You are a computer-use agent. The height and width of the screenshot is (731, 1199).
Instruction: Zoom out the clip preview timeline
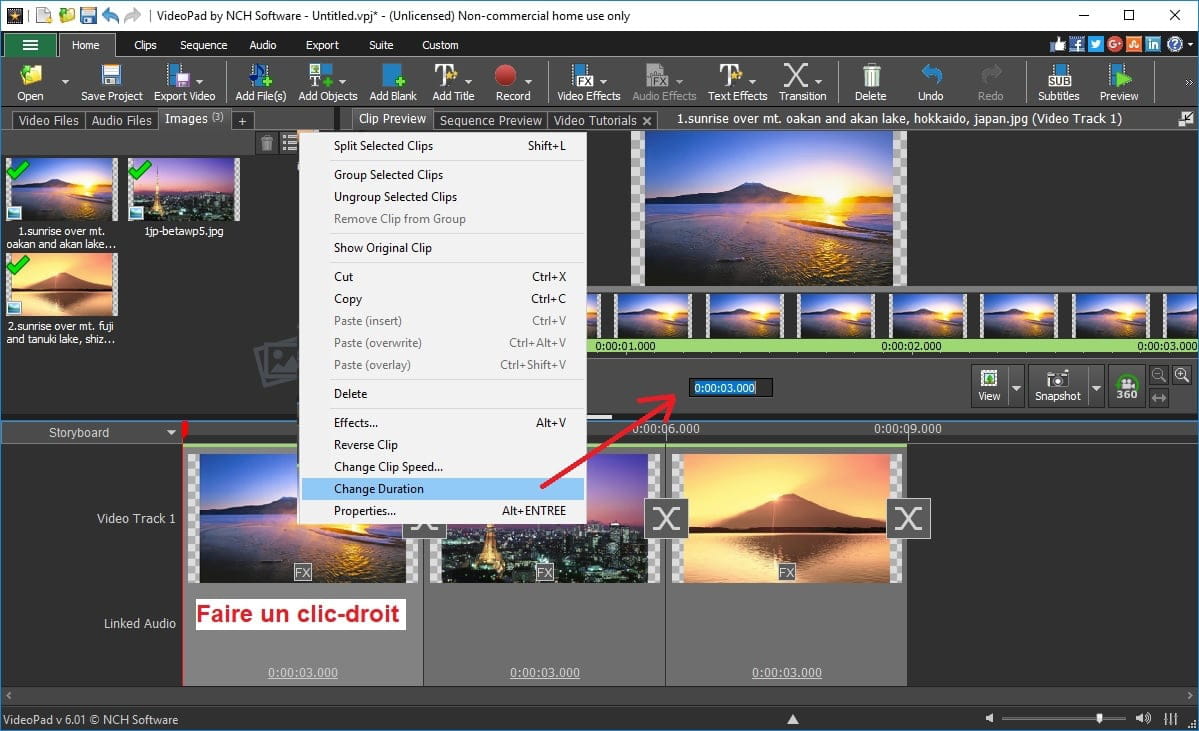click(x=1159, y=375)
